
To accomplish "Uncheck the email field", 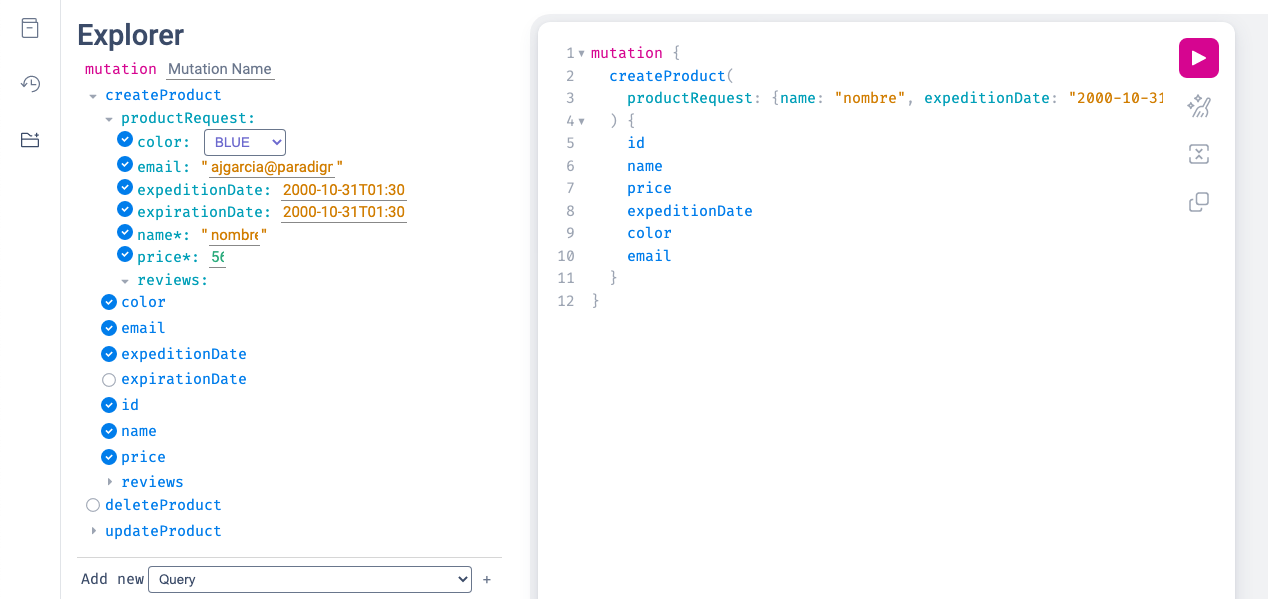I will click(108, 328).
